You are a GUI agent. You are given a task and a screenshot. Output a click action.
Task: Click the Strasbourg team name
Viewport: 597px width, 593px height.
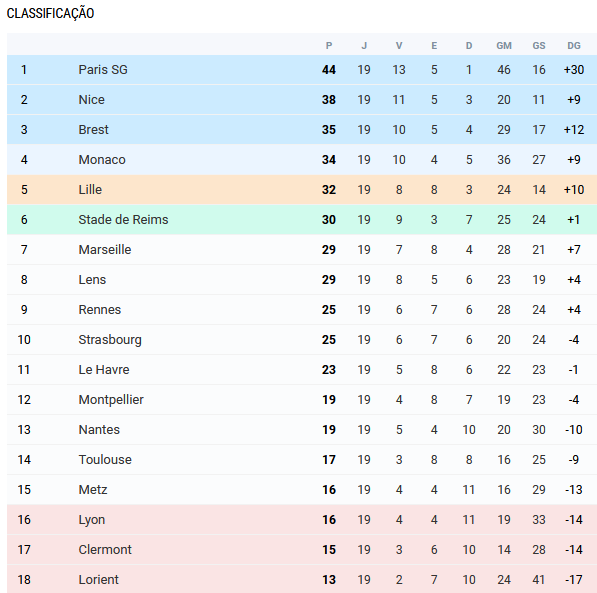pyautogui.click(x=110, y=340)
